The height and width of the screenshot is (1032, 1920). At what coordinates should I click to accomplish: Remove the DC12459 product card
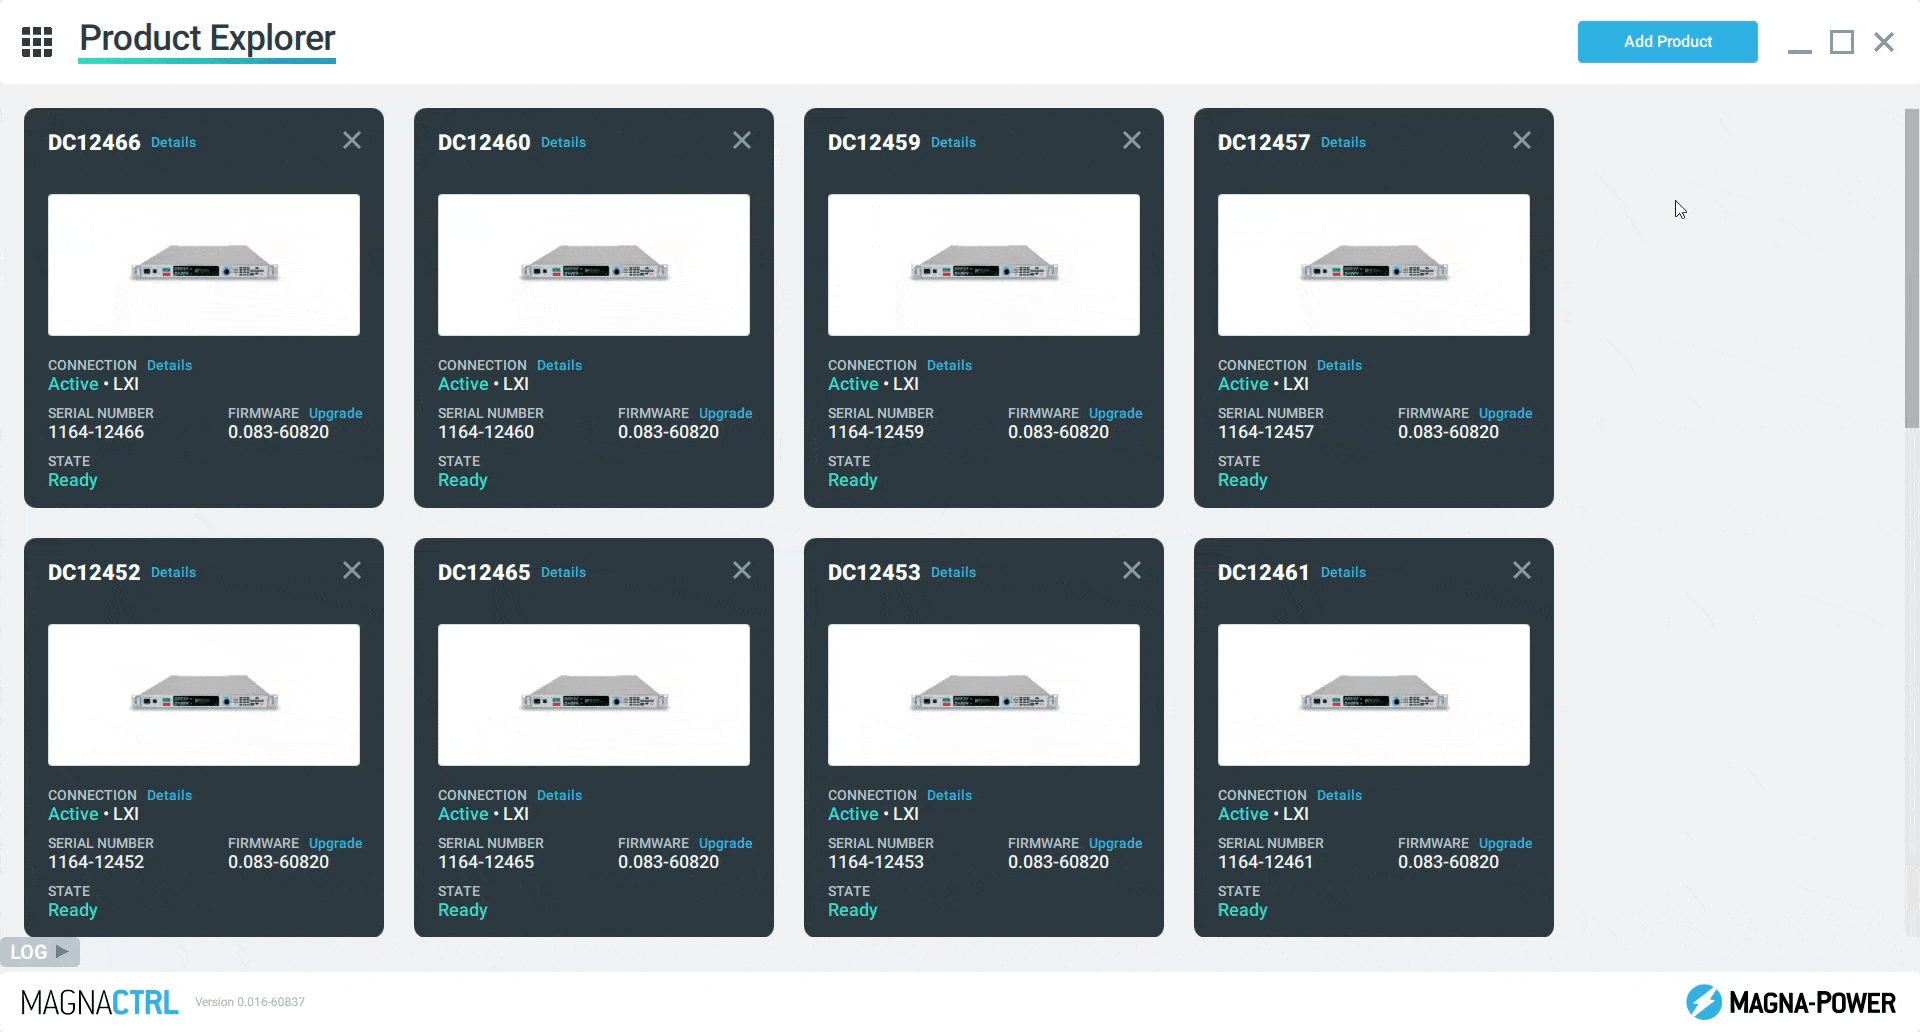1132,140
